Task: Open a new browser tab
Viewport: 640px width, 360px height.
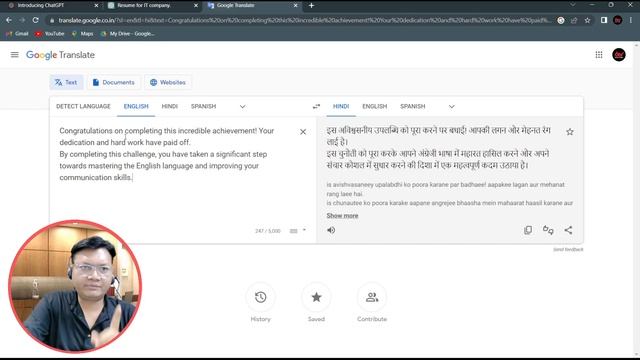Action: click(x=311, y=5)
